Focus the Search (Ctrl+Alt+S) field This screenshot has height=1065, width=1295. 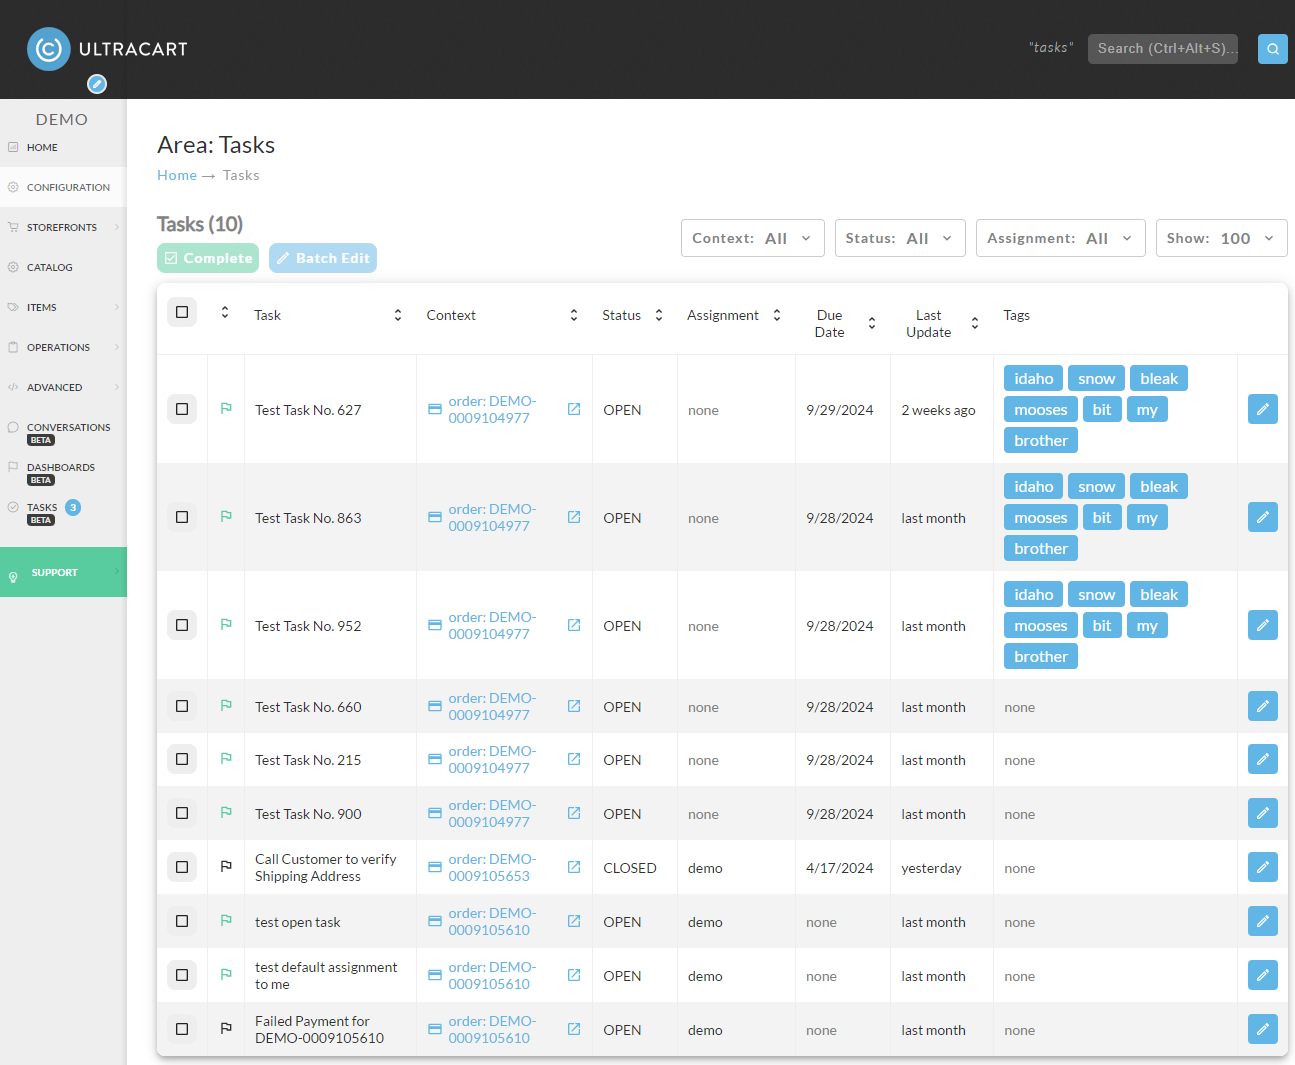click(x=1163, y=49)
